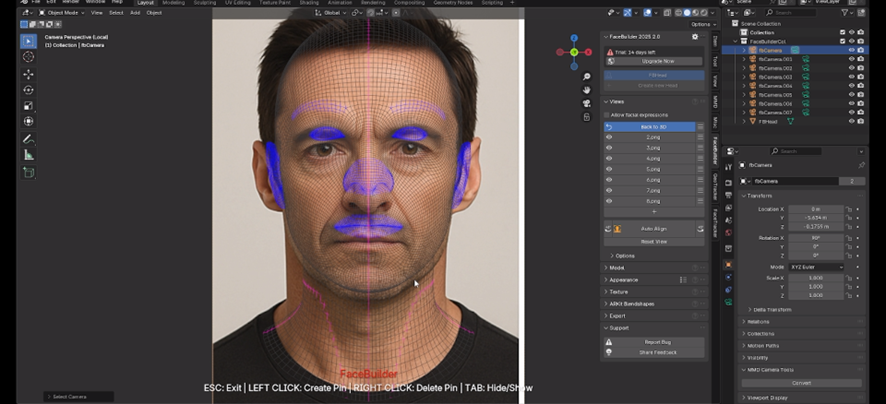Hide fbCamera.003 in the outliner
This screenshot has width=886, height=404.
[x=851, y=77]
